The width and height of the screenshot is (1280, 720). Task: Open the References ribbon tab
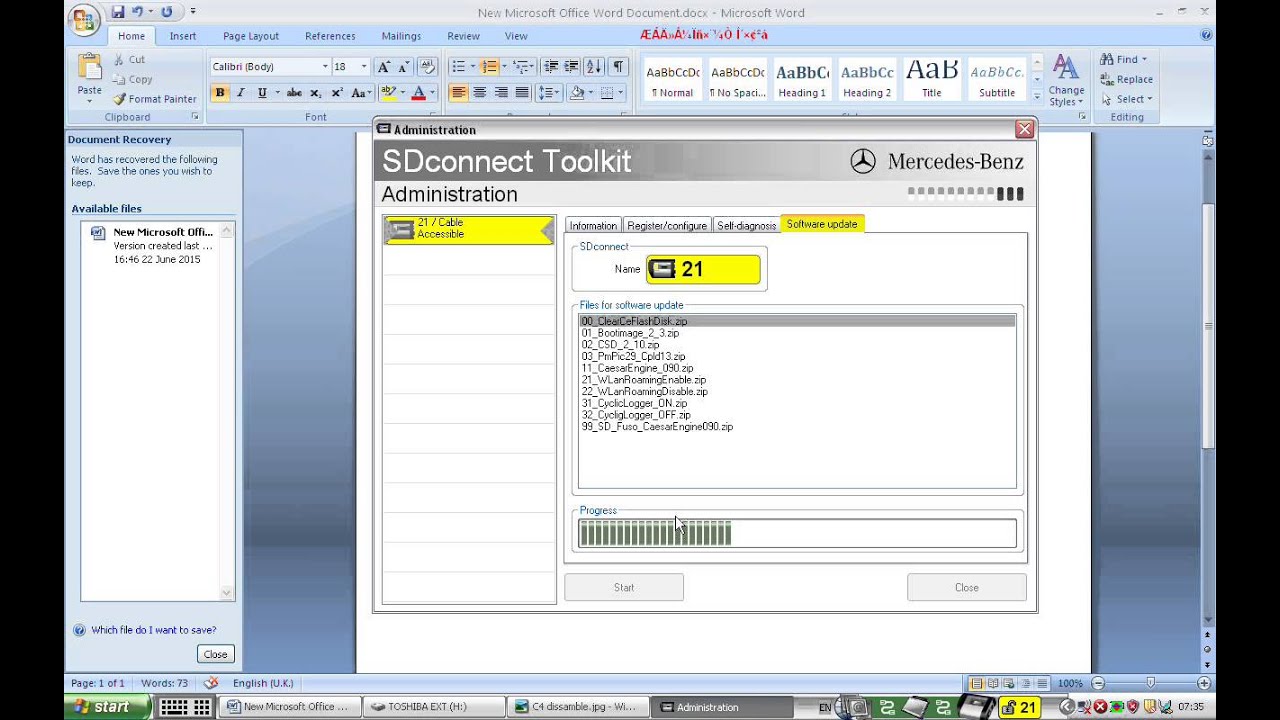click(330, 36)
